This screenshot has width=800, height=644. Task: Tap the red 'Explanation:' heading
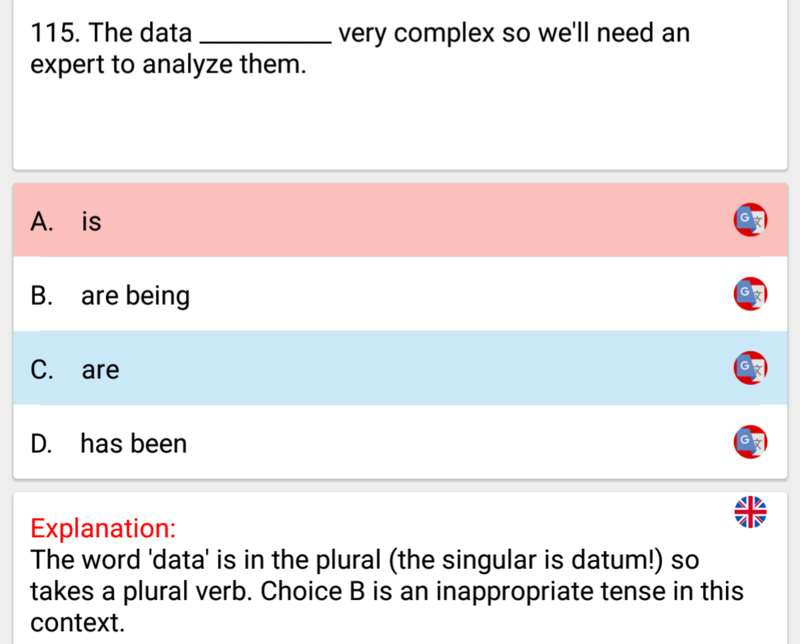pos(103,528)
